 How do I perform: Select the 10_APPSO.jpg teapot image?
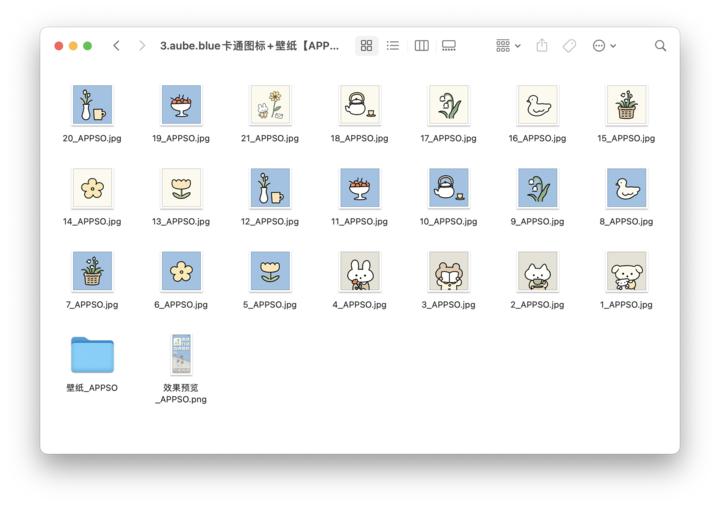click(x=448, y=188)
